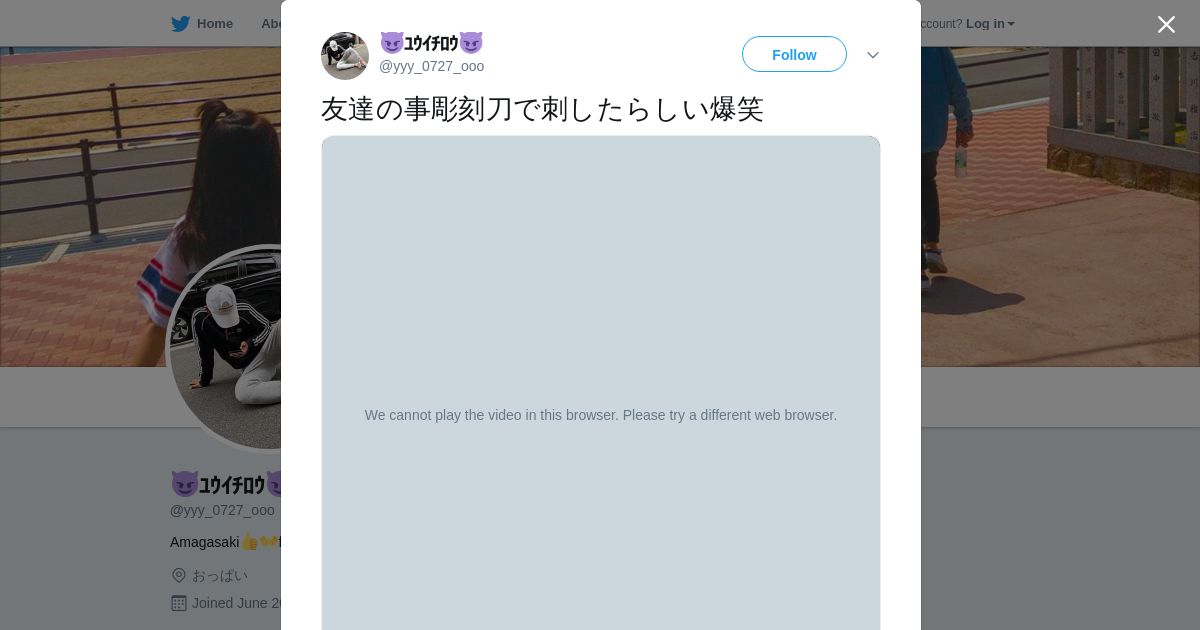Open the tweet author's small avatar
Screen dimensions: 1200x630
[x=345, y=56]
